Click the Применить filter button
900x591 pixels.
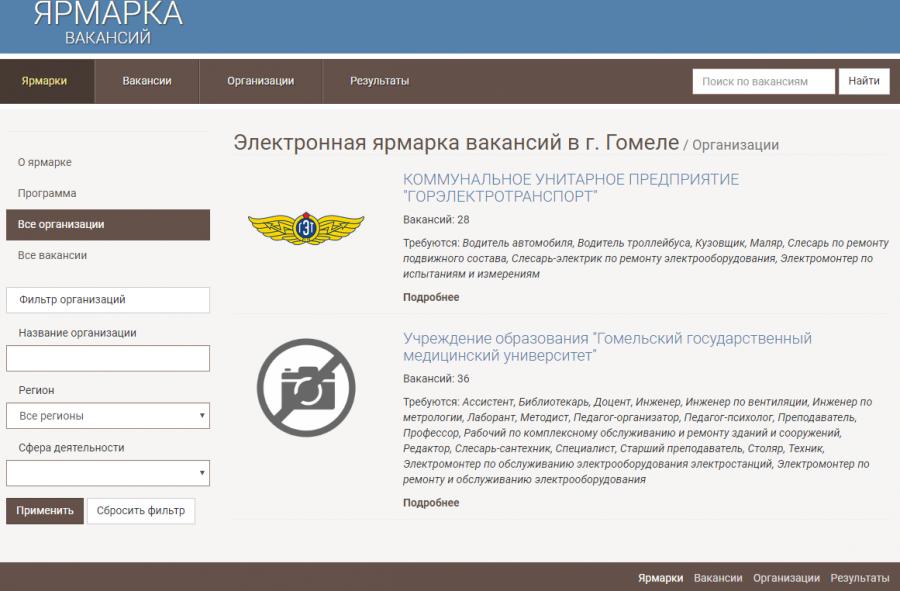[45, 511]
